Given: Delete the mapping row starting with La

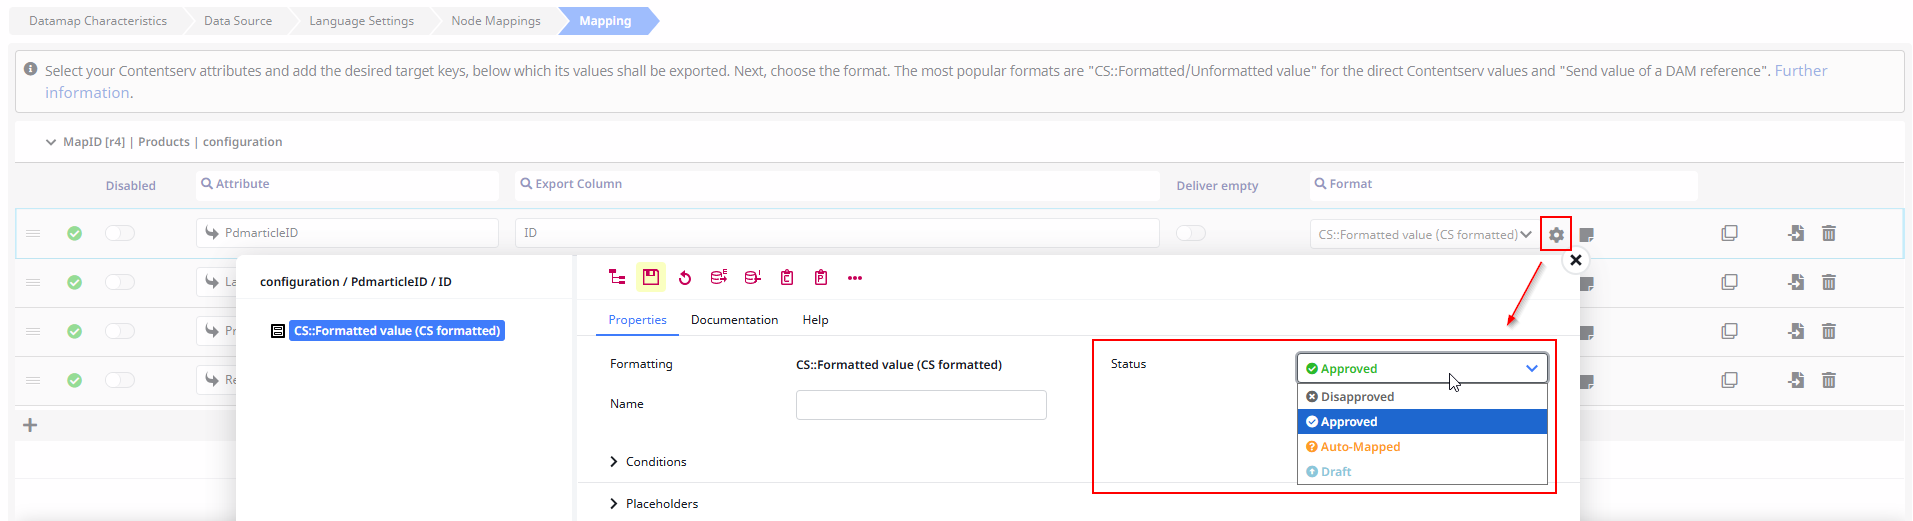Looking at the screenshot, I should click(1829, 282).
